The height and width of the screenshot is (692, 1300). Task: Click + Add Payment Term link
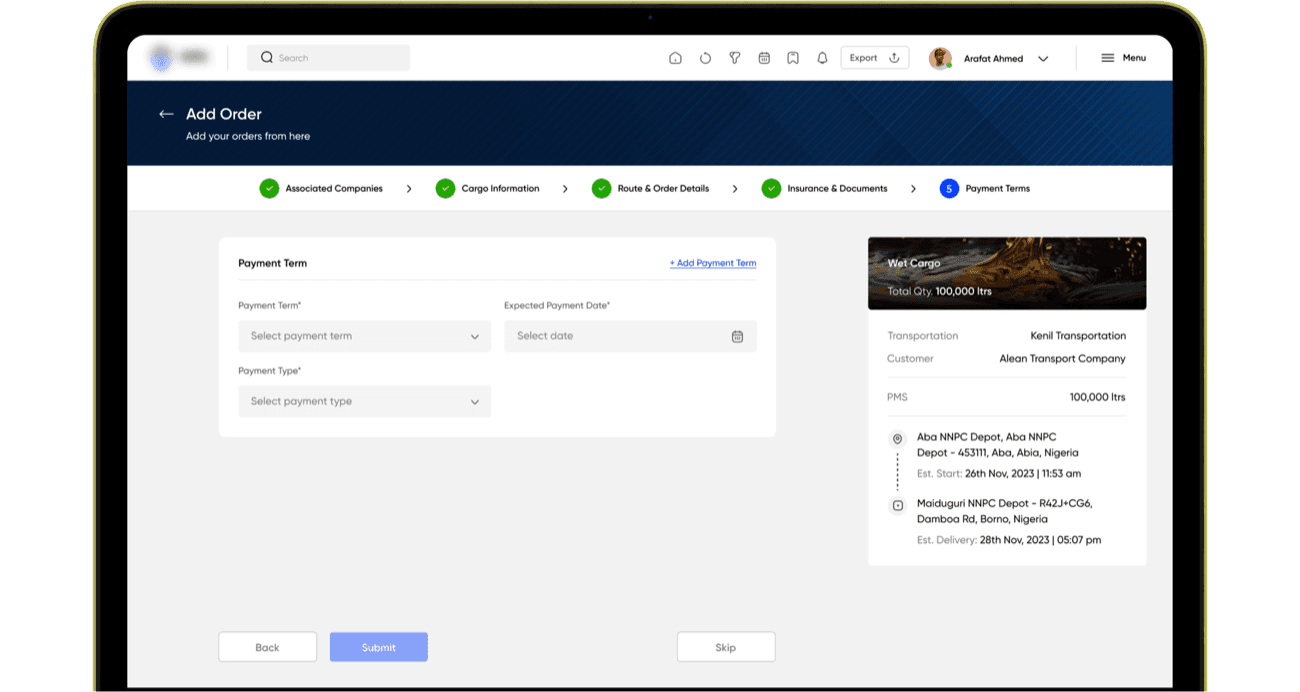(713, 263)
